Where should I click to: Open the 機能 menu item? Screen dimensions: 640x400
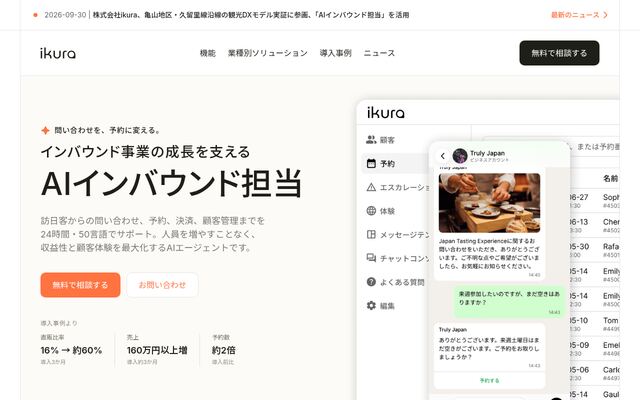click(207, 53)
